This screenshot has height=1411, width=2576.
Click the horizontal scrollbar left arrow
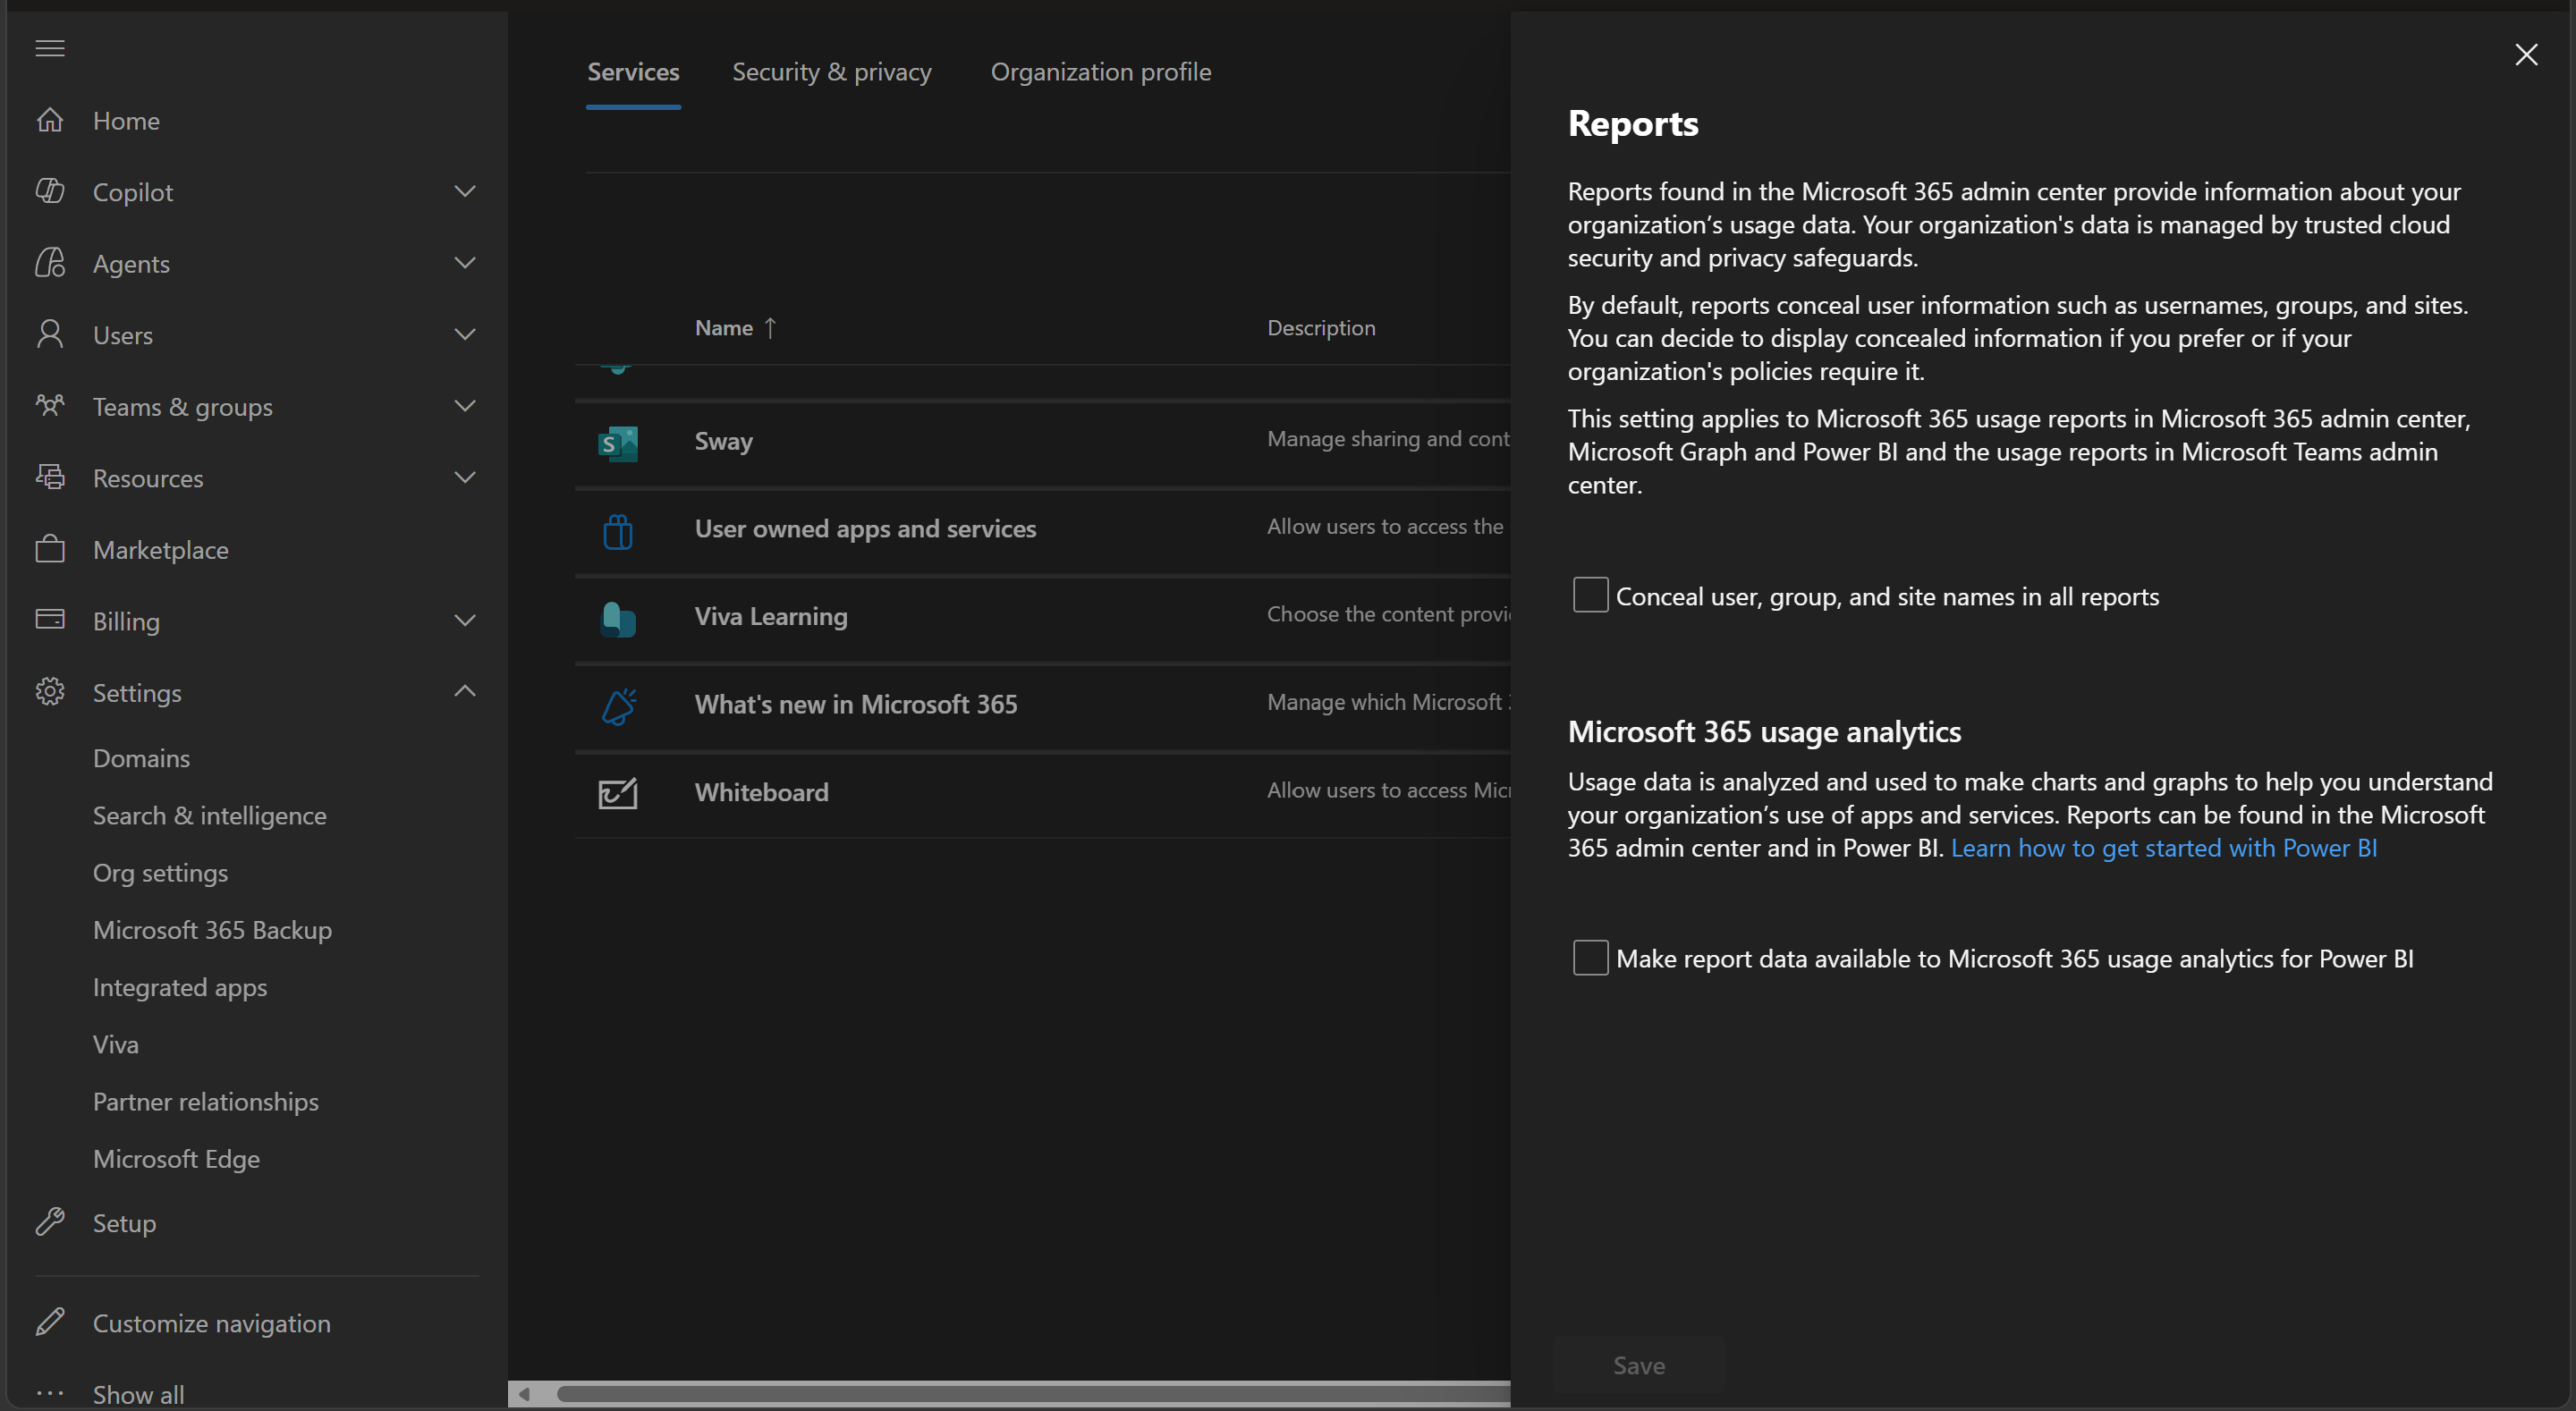pyautogui.click(x=524, y=1393)
